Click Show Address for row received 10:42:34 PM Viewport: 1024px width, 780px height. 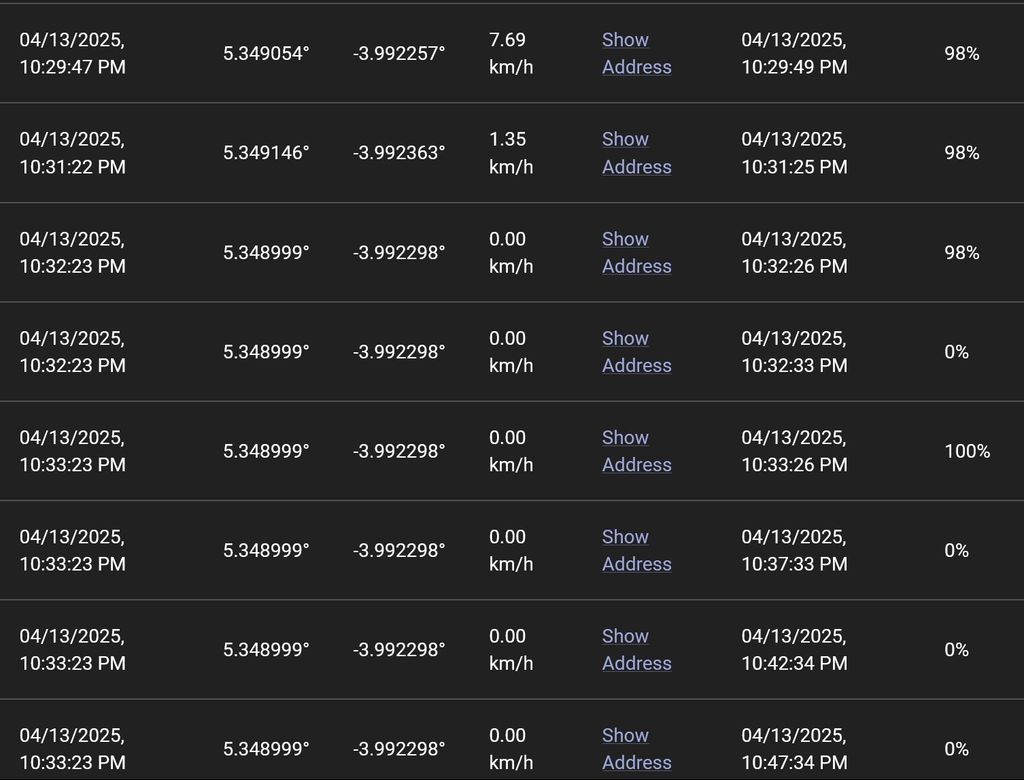tap(636, 649)
